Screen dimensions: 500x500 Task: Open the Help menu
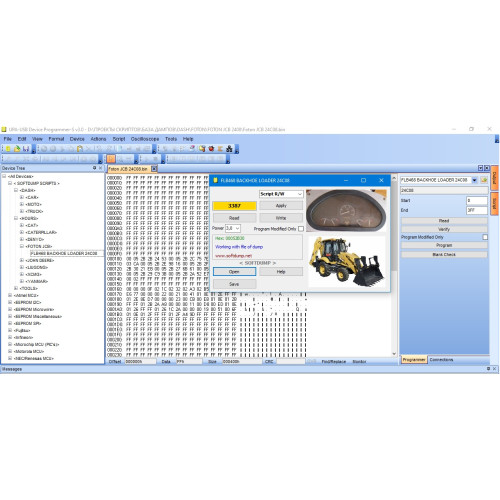coord(188,139)
